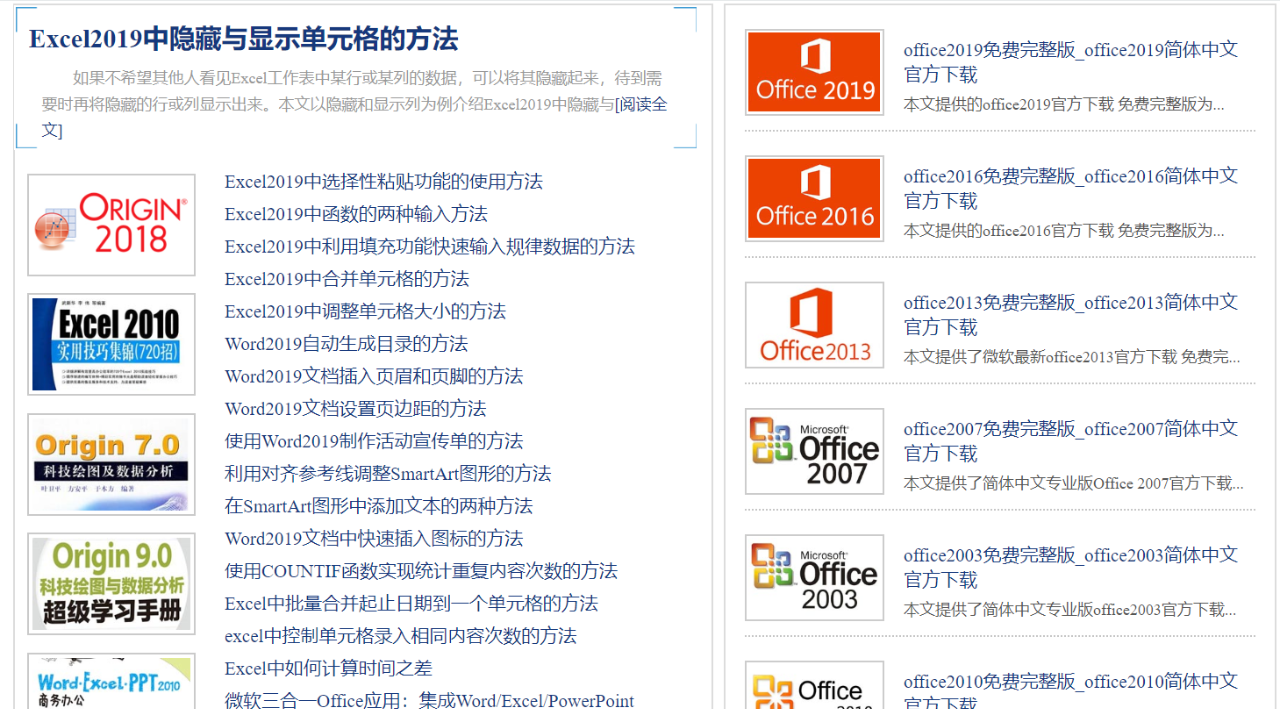
Task: Open the Office2013 logo thumbnail
Action: point(814,325)
